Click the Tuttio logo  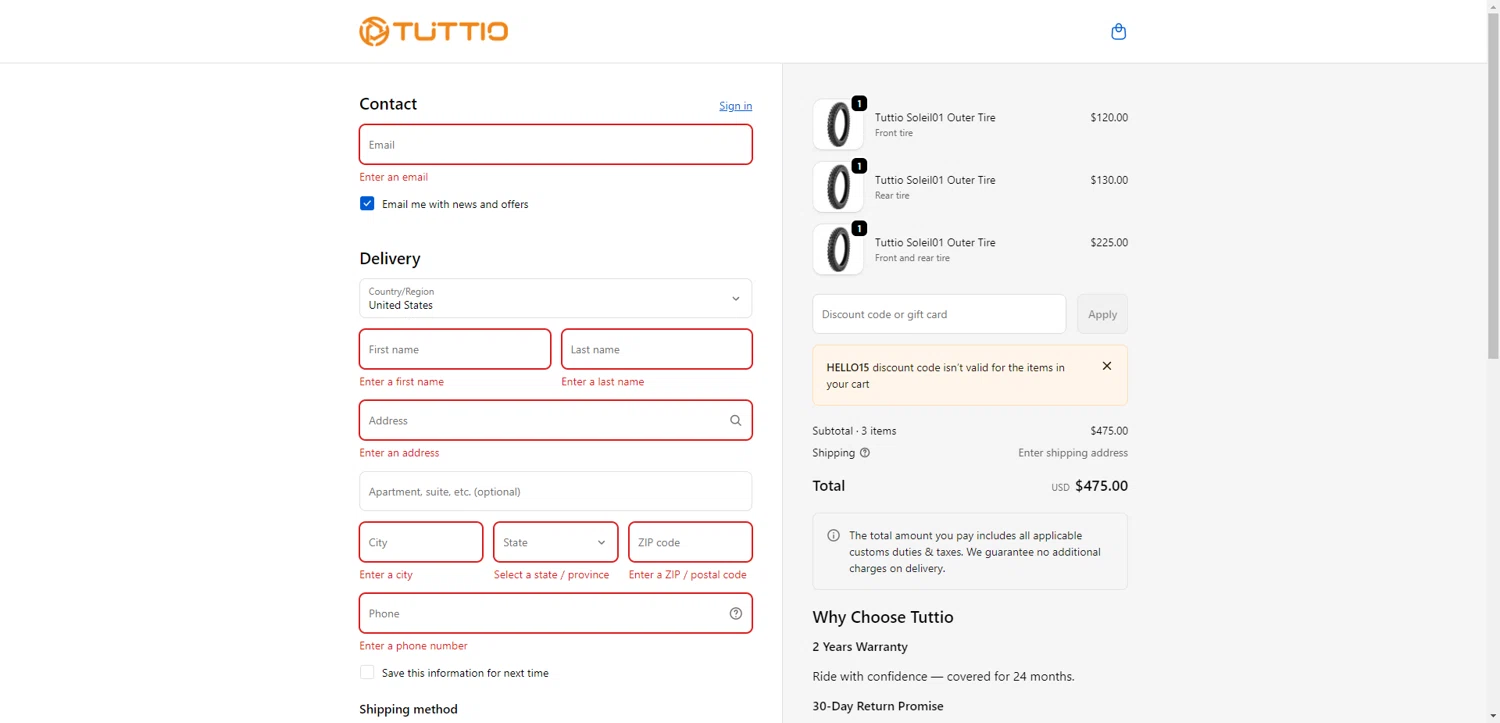click(x=434, y=31)
